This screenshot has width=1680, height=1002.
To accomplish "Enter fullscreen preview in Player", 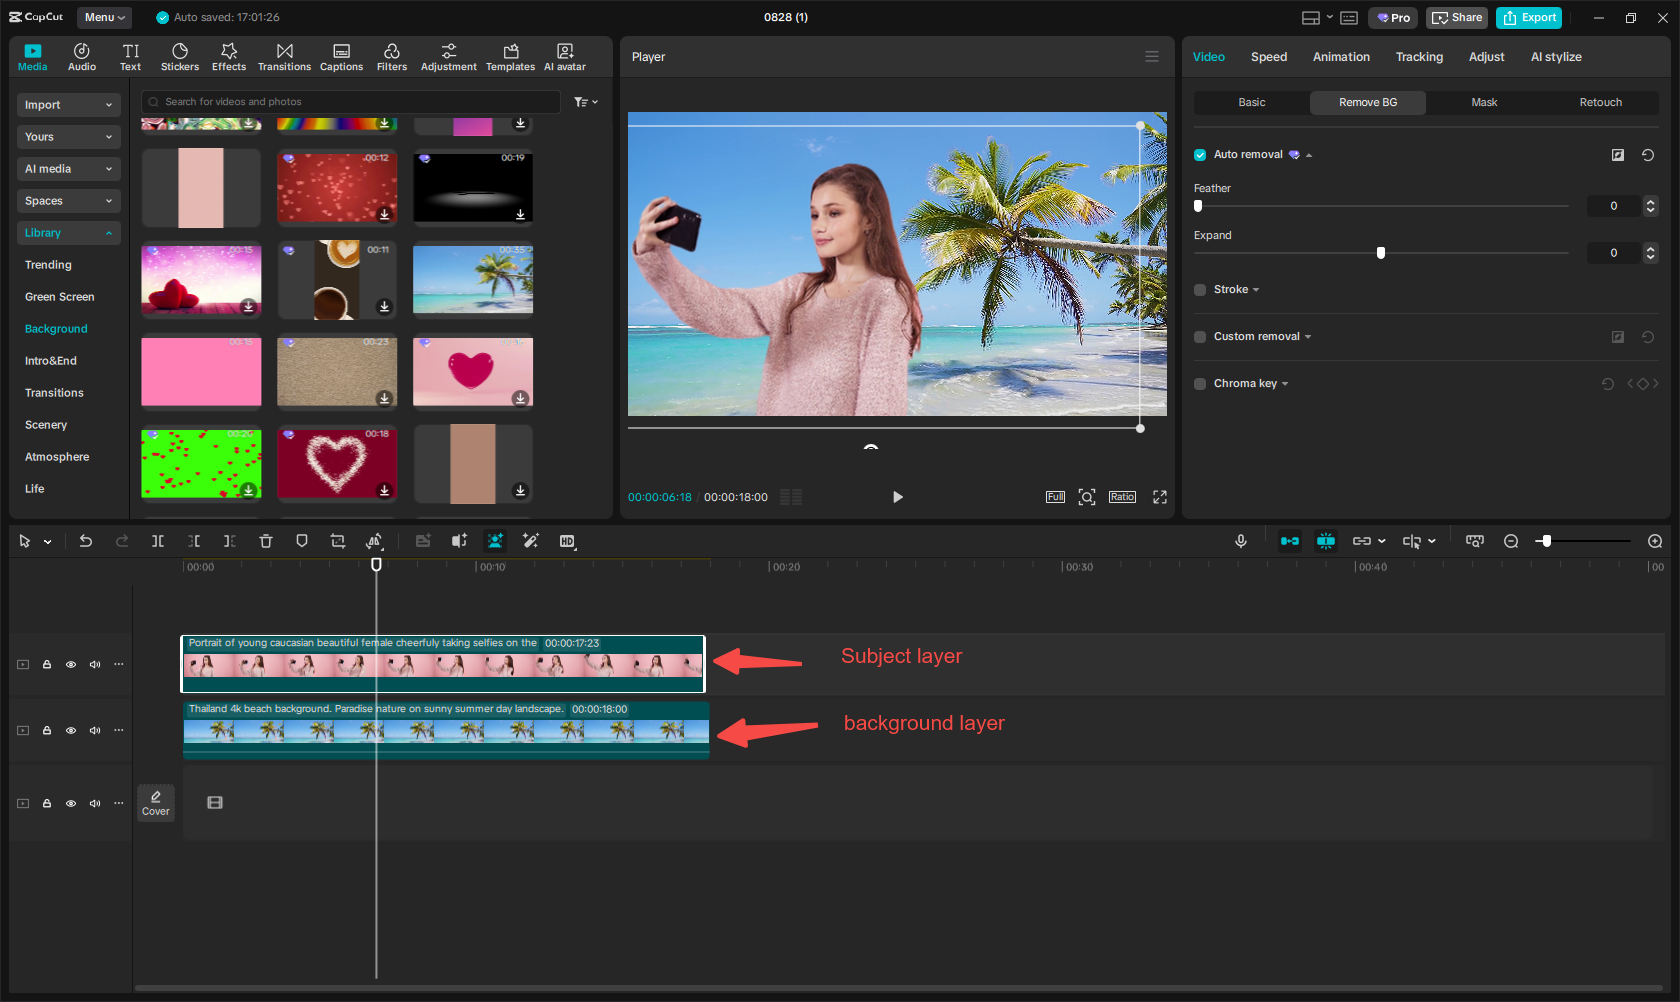I will click(1160, 497).
